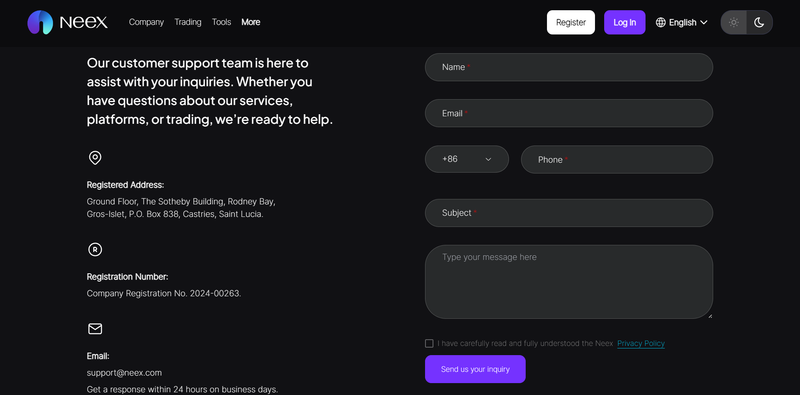Screen dimensions: 800x395
Task: Click the envelope email icon
Action: click(x=95, y=329)
